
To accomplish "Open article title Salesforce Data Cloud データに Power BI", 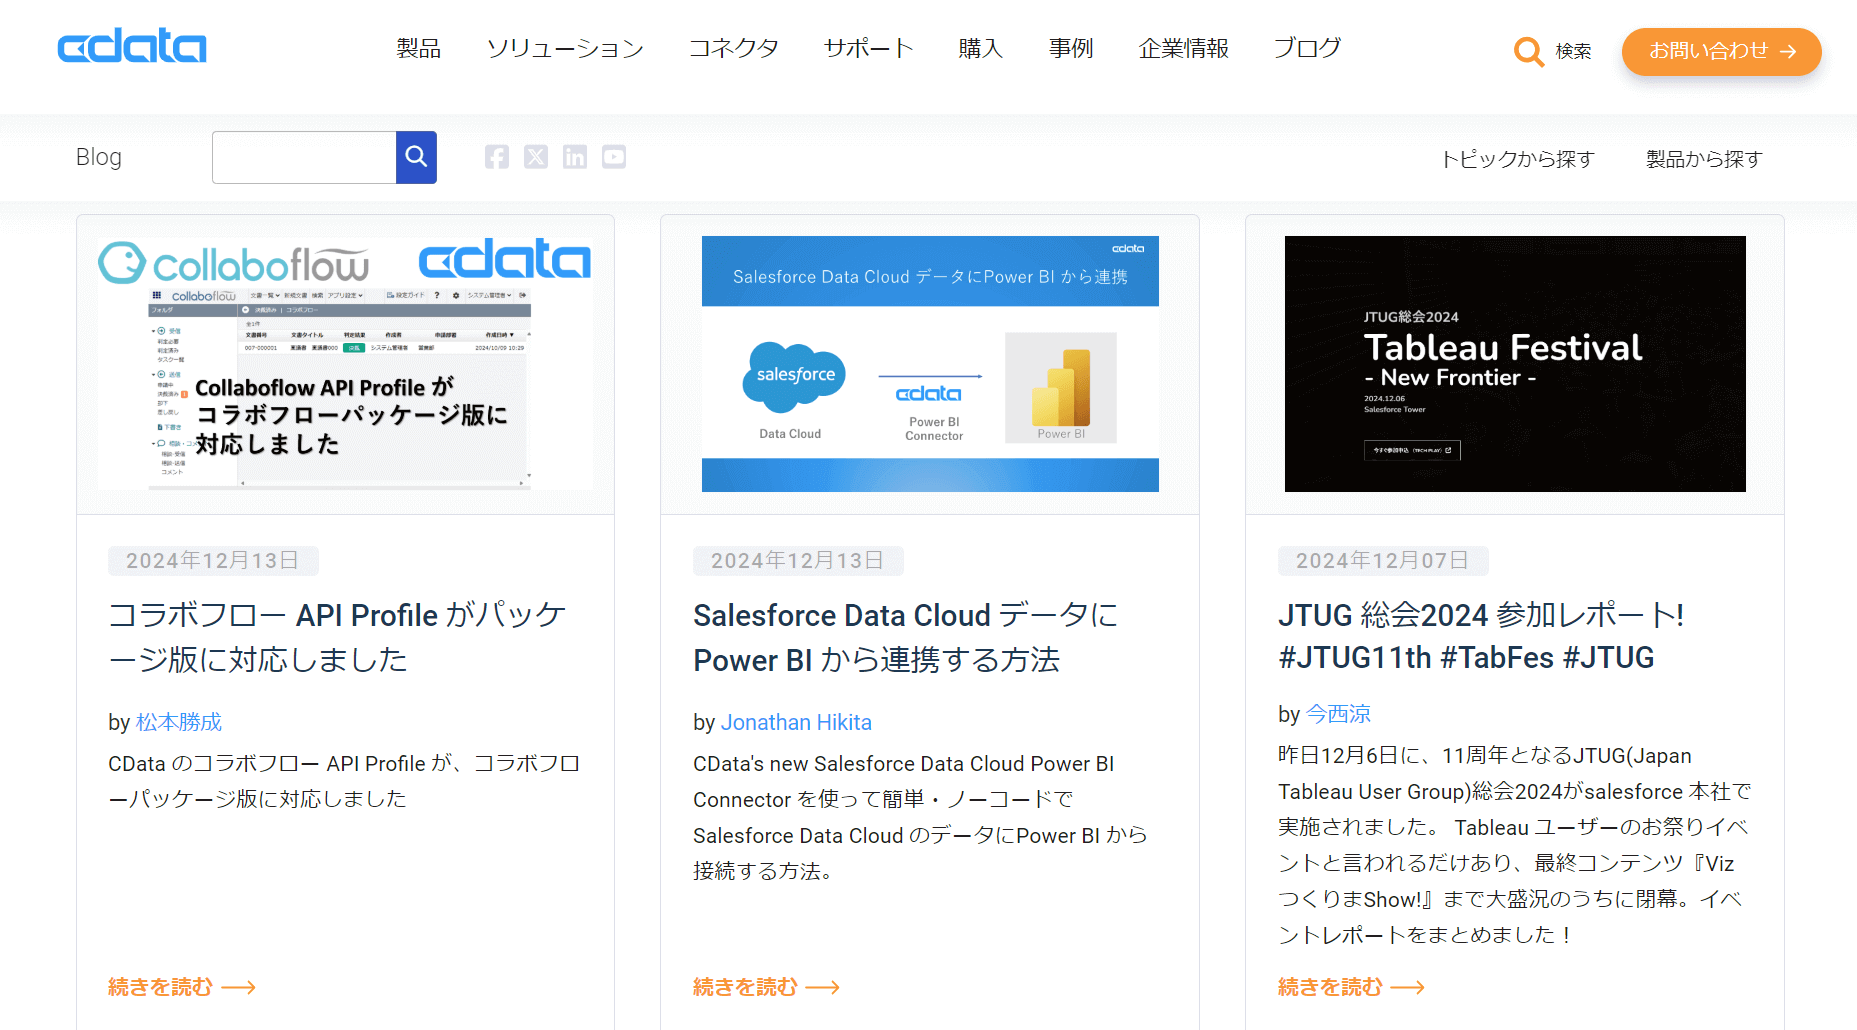I will point(906,637).
